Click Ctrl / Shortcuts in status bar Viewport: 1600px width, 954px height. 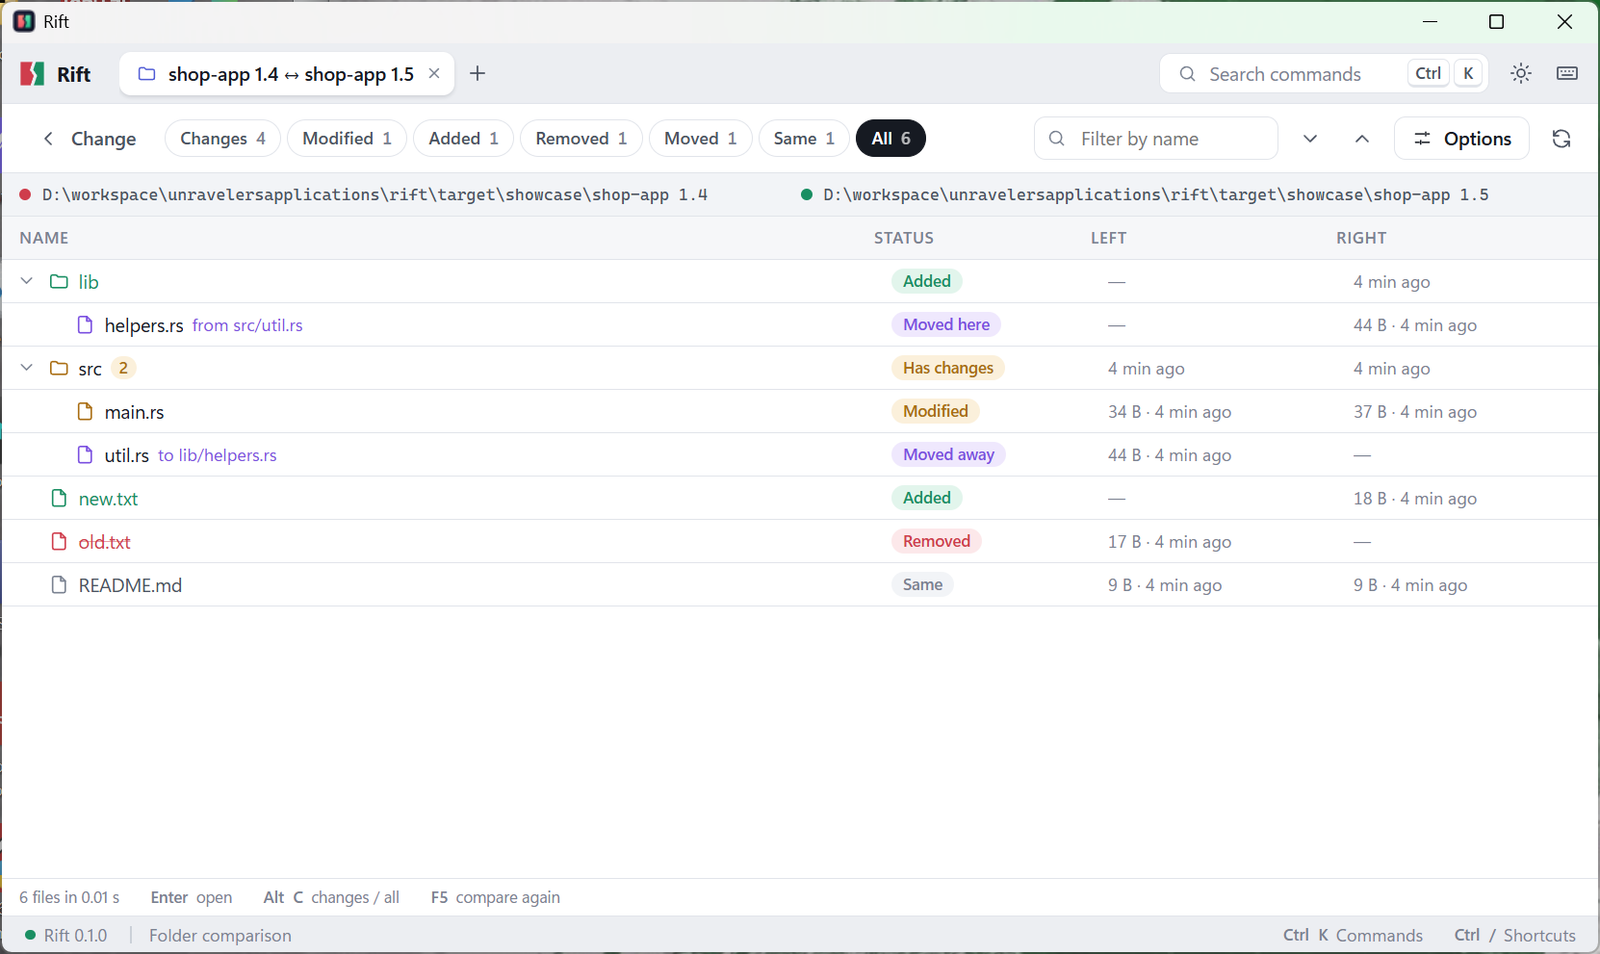[1515, 935]
